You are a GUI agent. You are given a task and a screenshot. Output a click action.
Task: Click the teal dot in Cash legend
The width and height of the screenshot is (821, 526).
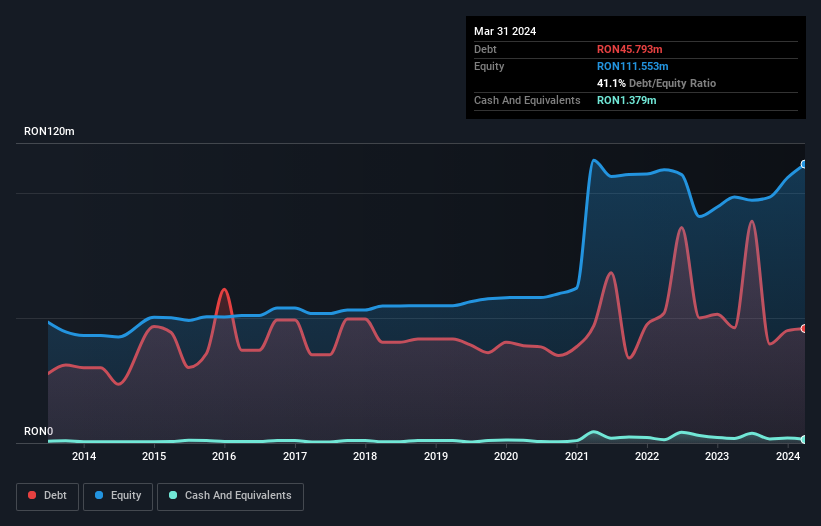[173, 495]
